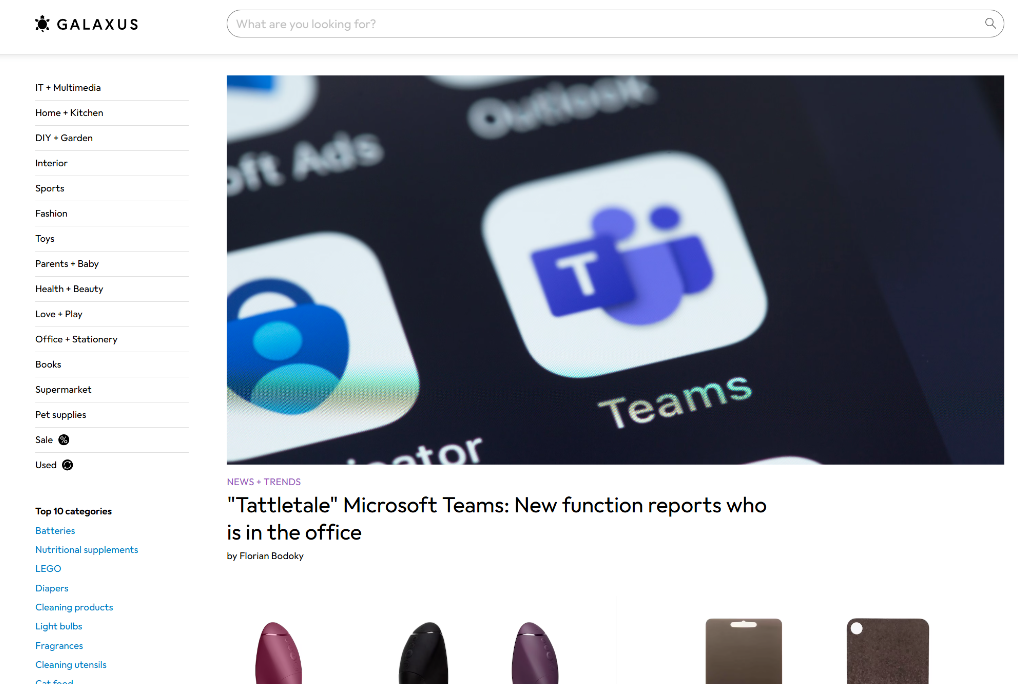Select the Office + Stationery category

77,339
